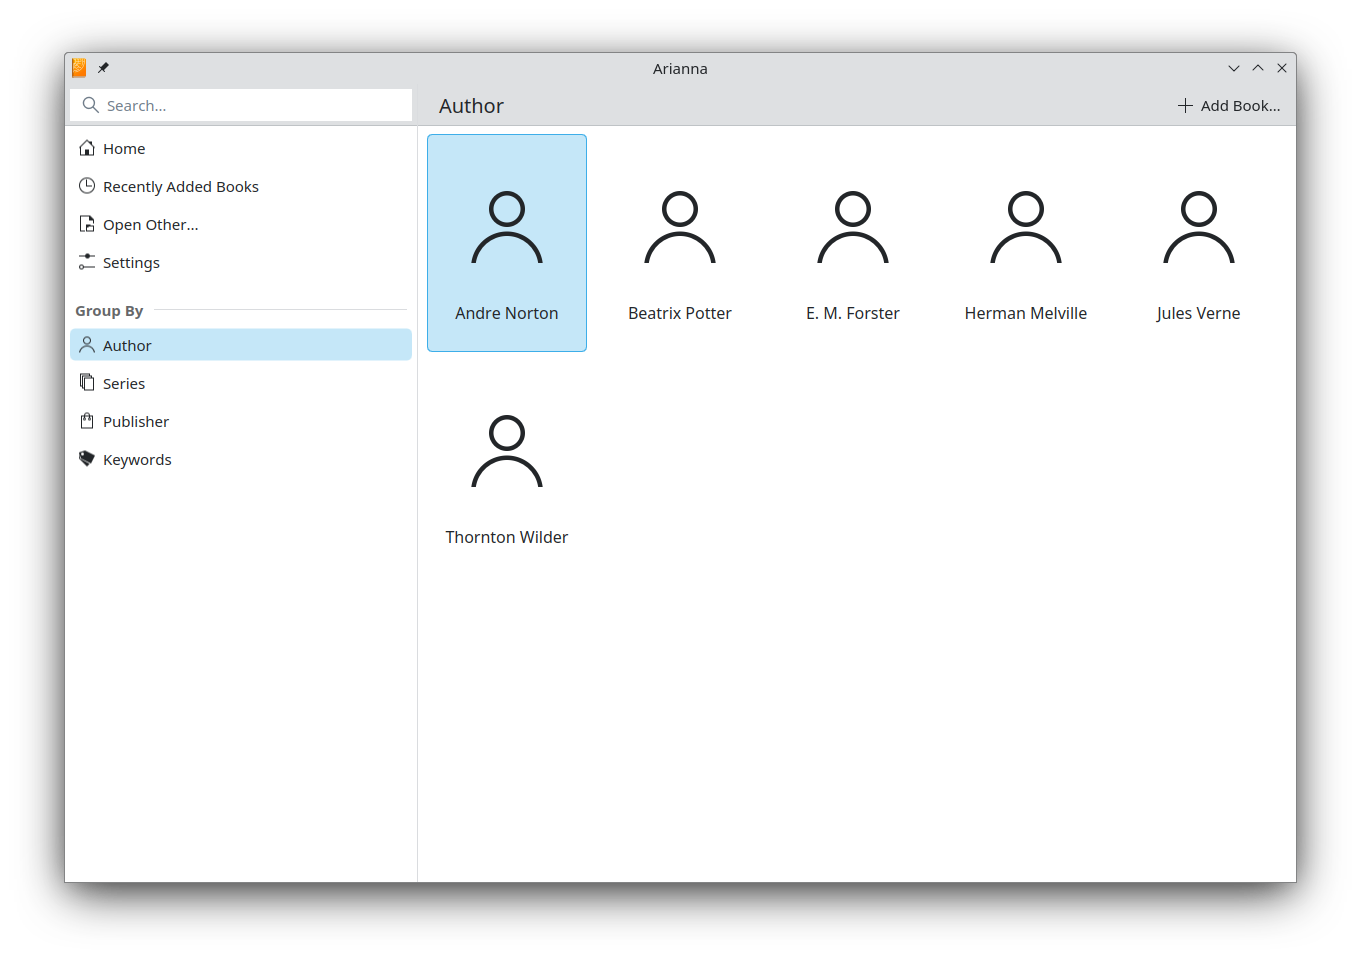
Task: Minimize the Arianna window
Action: (x=1233, y=68)
